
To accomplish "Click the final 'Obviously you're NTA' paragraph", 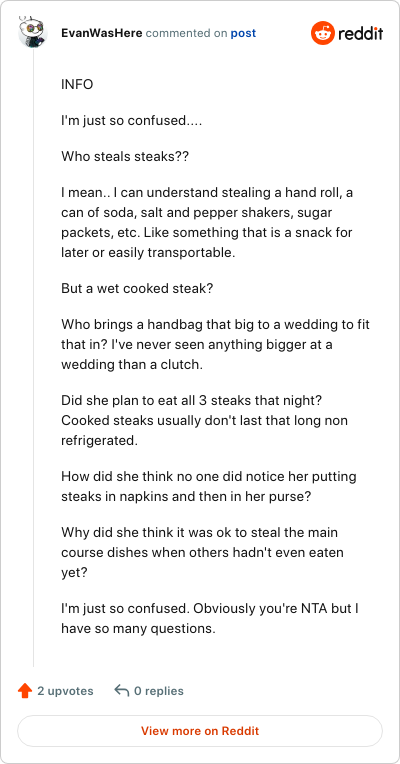I will 210,619.
